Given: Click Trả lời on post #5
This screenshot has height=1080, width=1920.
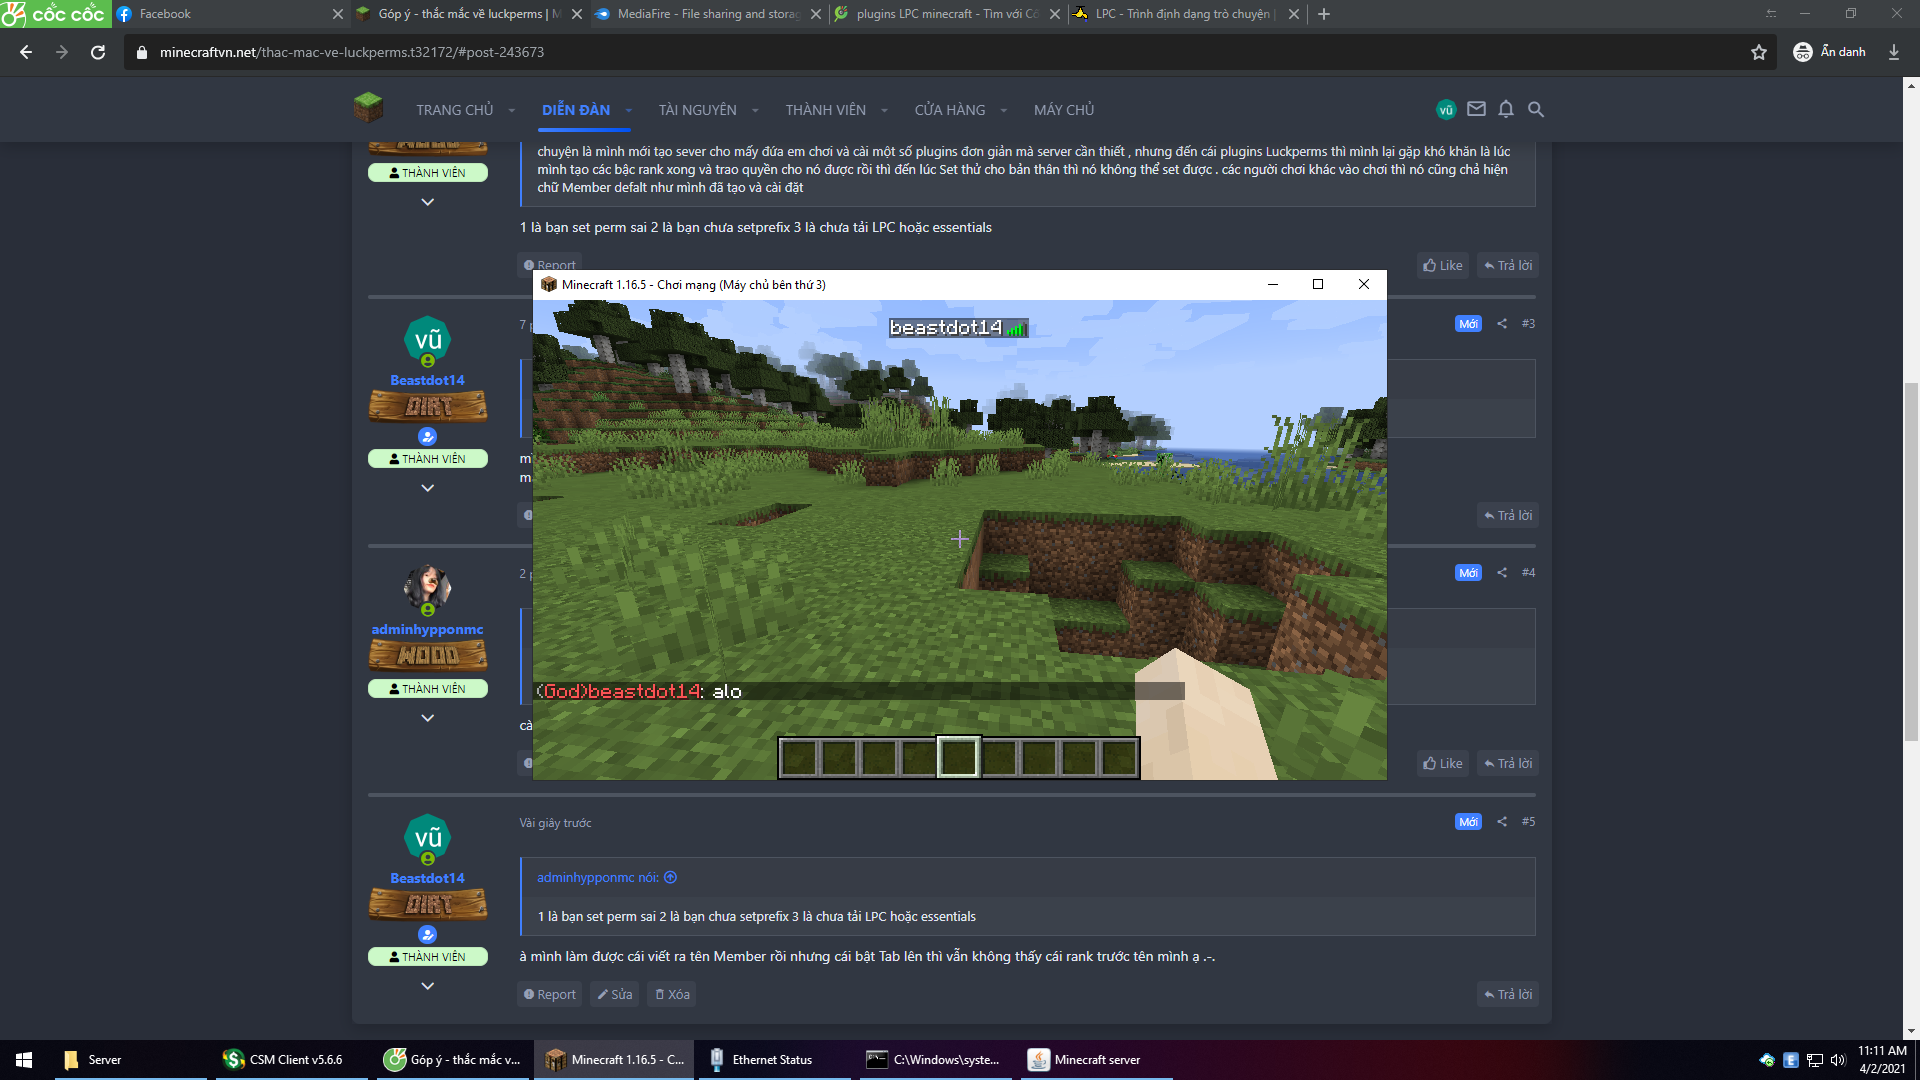Looking at the screenshot, I should (x=1508, y=994).
